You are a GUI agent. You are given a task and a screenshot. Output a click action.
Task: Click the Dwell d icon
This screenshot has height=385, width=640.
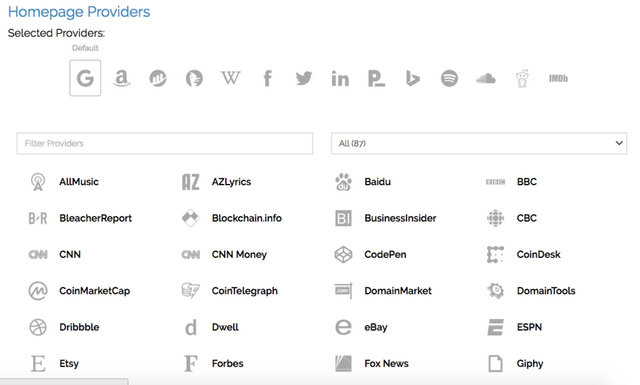[x=191, y=327]
